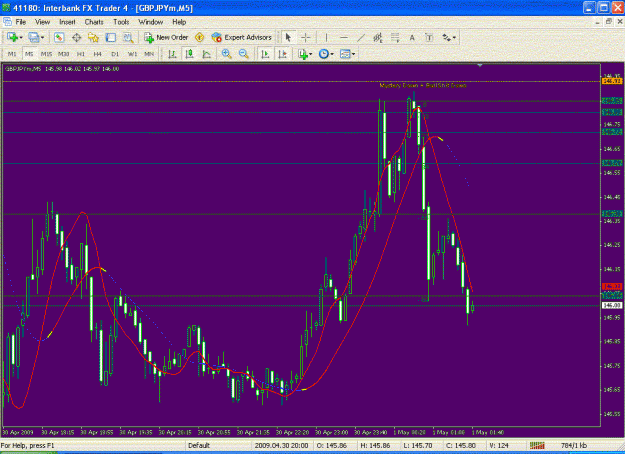
Task: Open the Tools menu
Action: (x=121, y=22)
